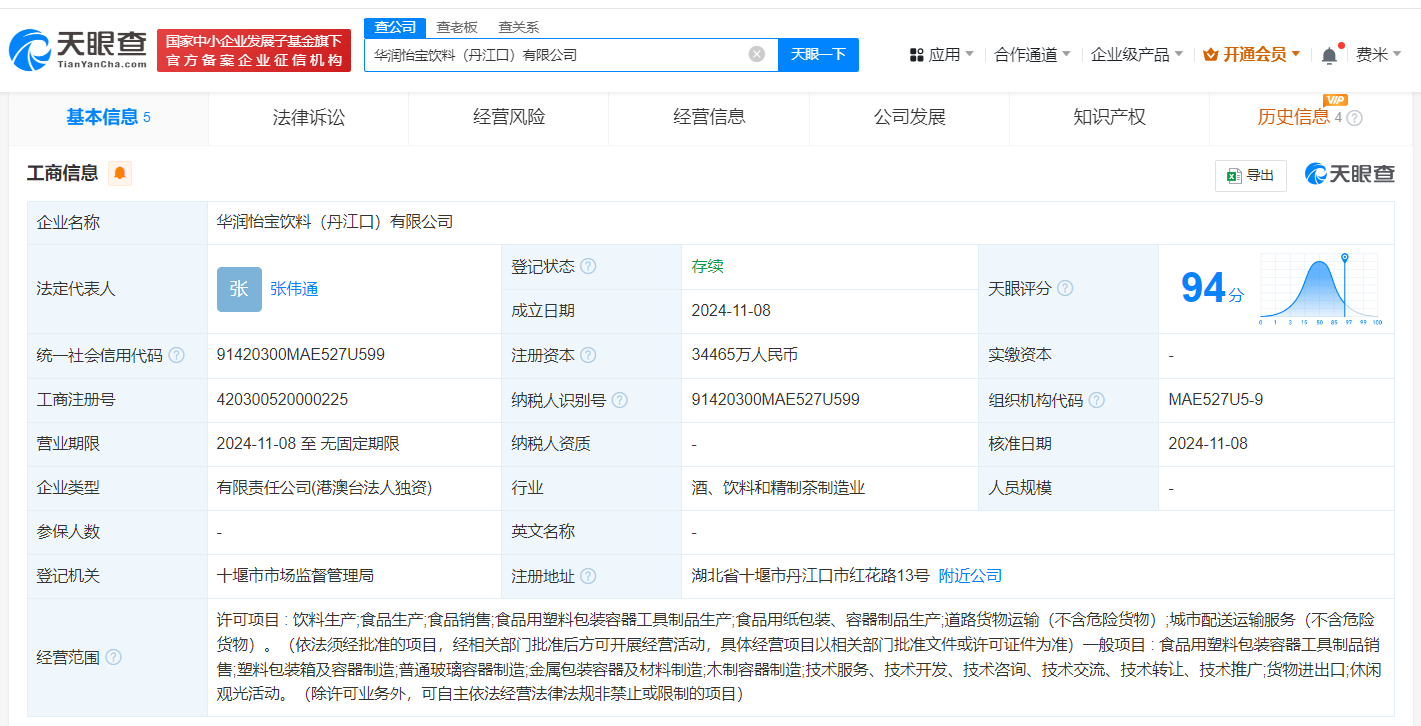Click help icon next to 经营范围
The height and width of the screenshot is (726, 1421).
point(114,657)
